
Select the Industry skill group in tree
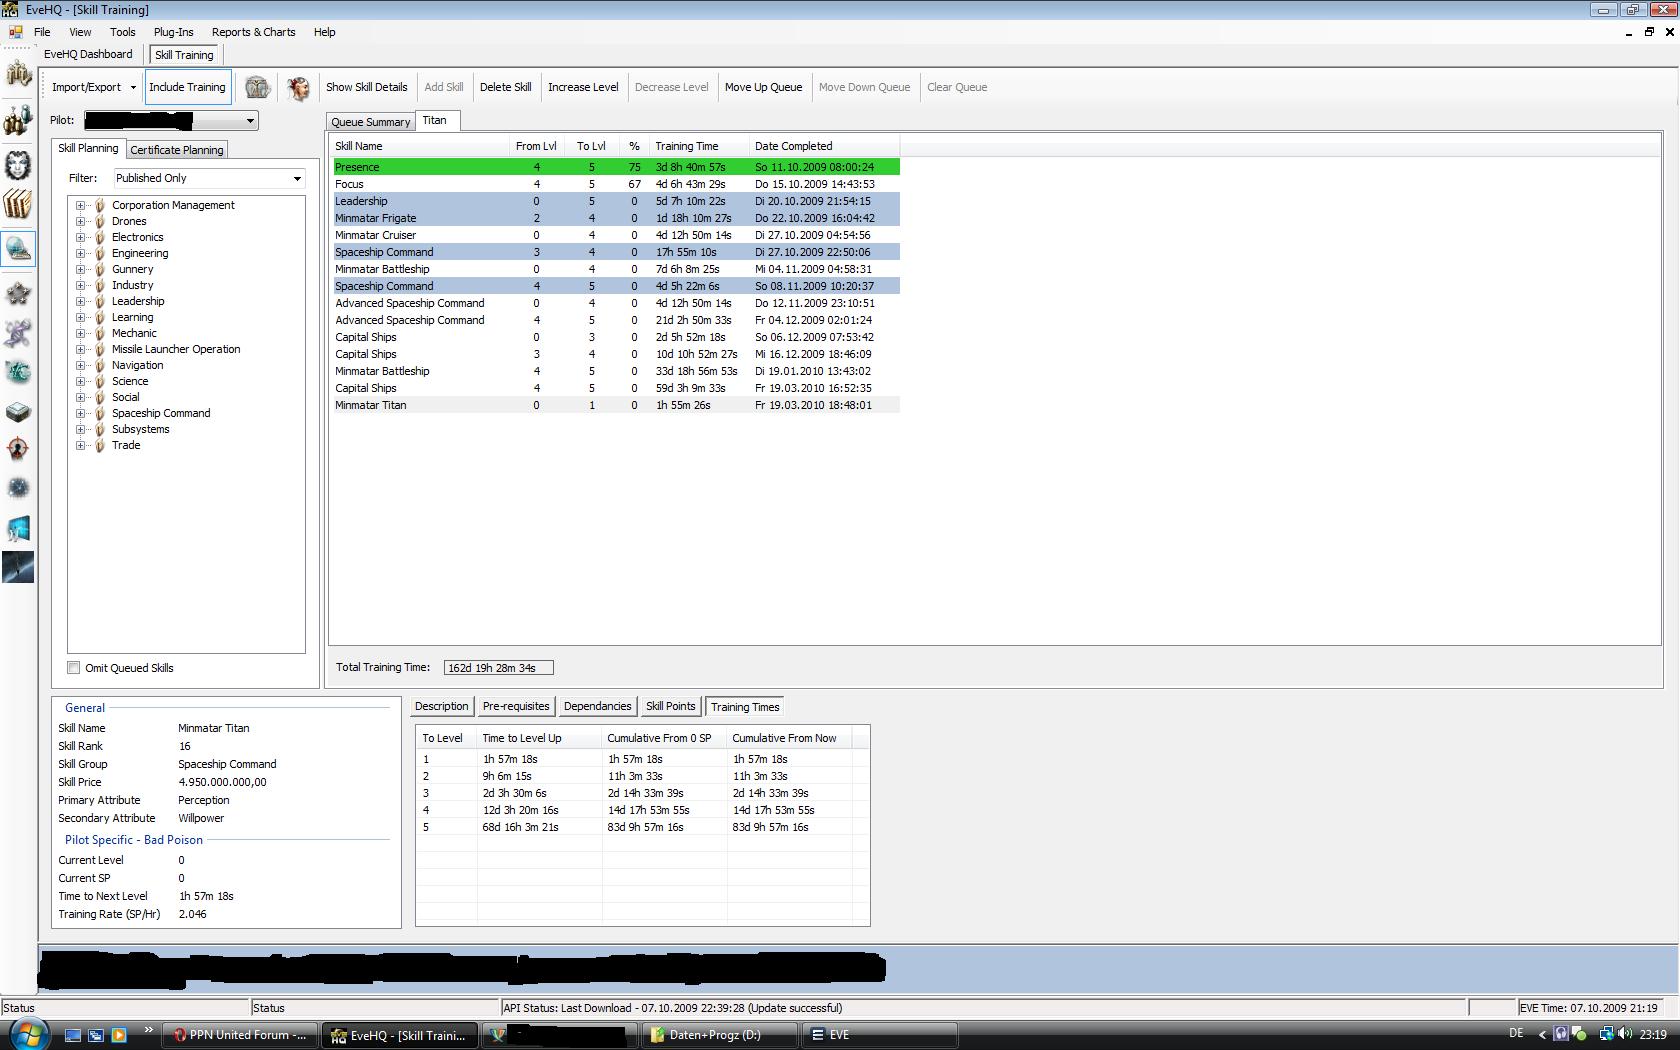click(132, 285)
